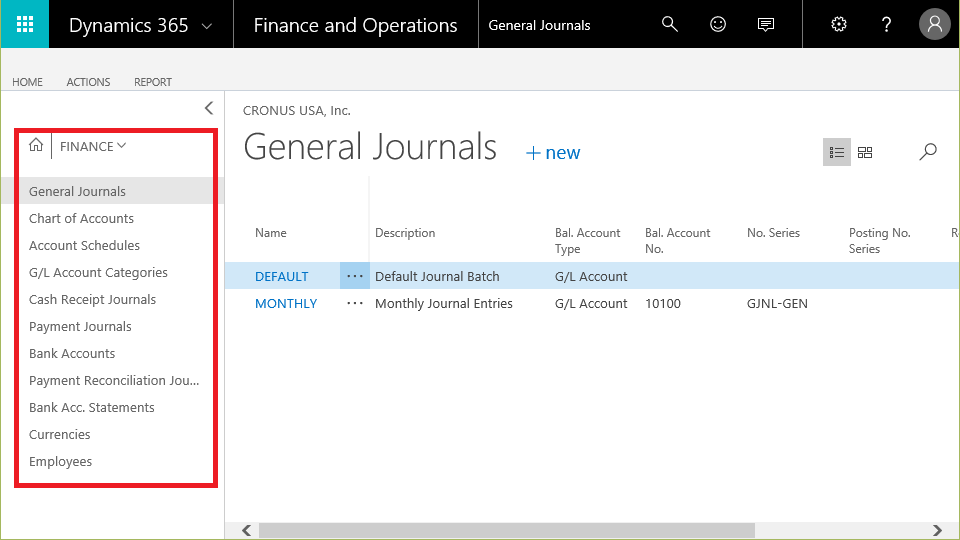The image size is (960, 540).
Task: Open Currencies page
Action: pos(60,434)
